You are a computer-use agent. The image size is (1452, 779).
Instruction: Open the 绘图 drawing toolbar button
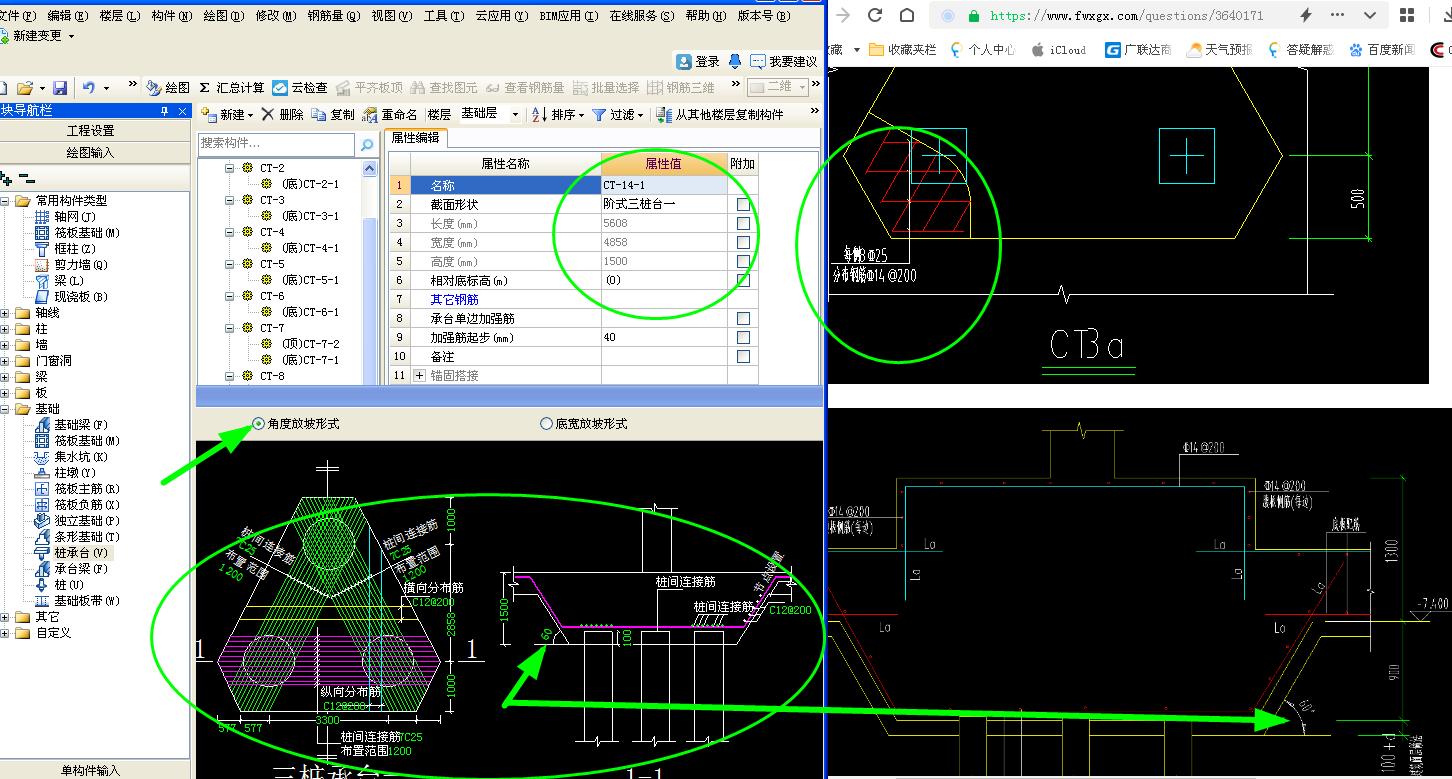168,88
